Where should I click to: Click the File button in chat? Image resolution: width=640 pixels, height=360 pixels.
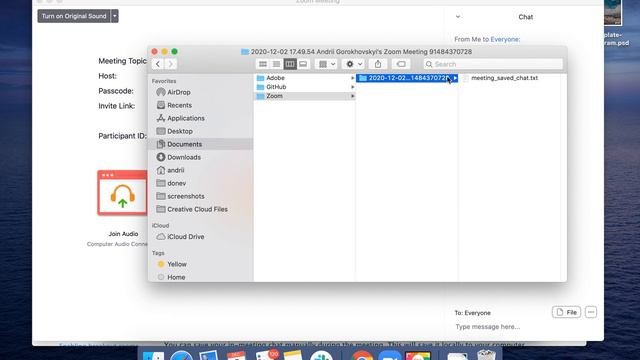coord(567,312)
